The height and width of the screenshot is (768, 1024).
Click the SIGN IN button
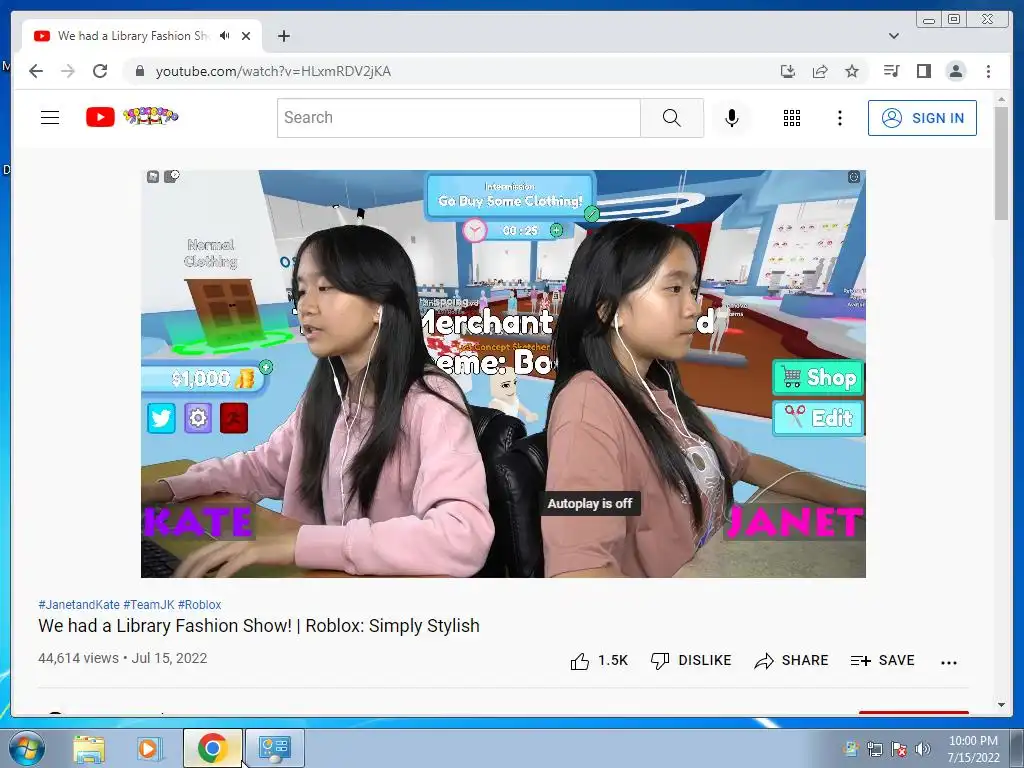point(922,118)
